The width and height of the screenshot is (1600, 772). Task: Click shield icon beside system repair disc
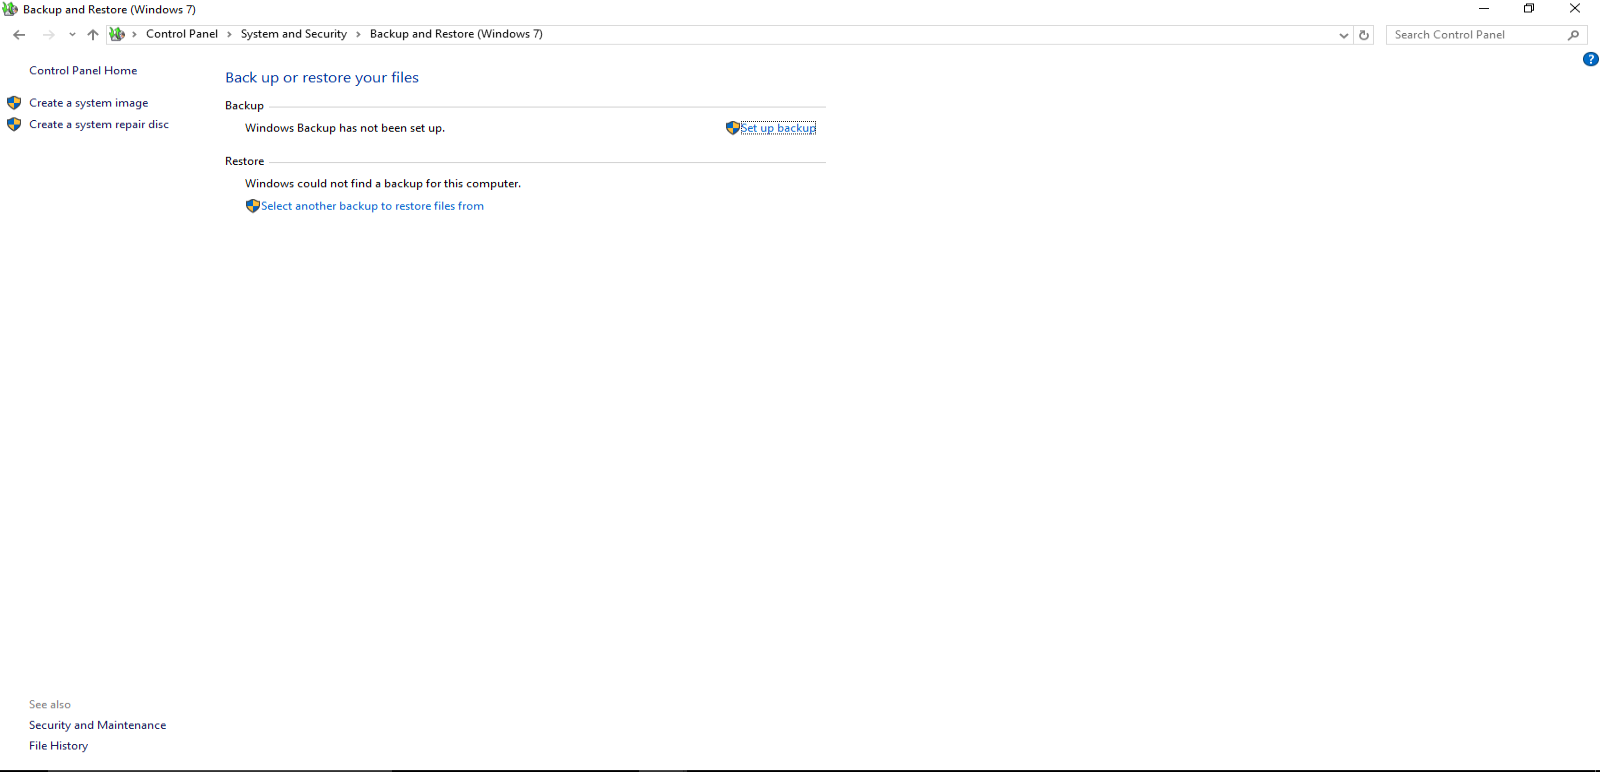[14, 125]
